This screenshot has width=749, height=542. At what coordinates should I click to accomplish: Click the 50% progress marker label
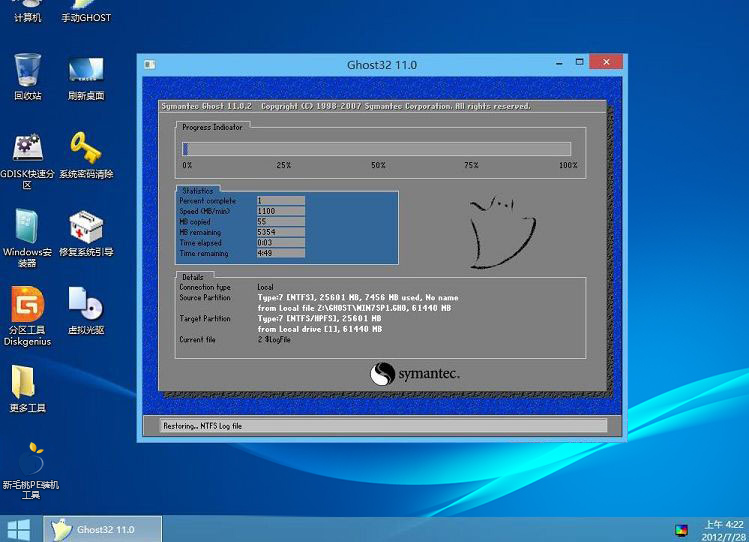378,165
